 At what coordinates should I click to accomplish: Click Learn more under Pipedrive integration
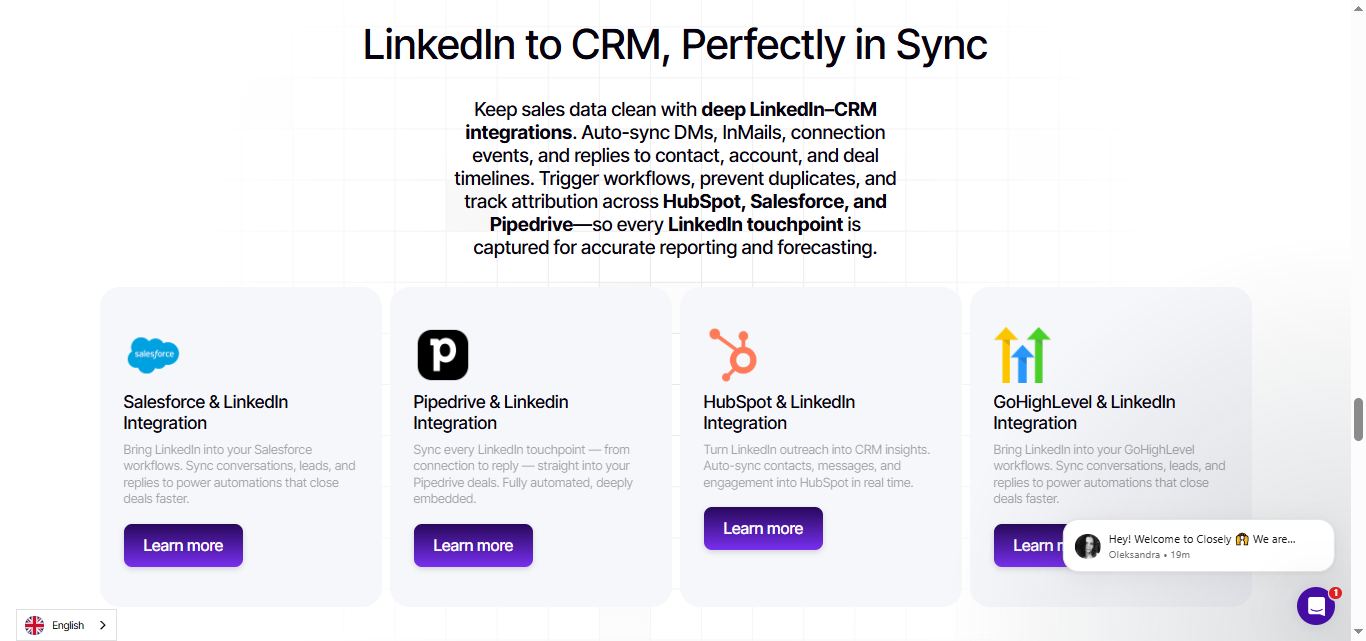pos(473,545)
